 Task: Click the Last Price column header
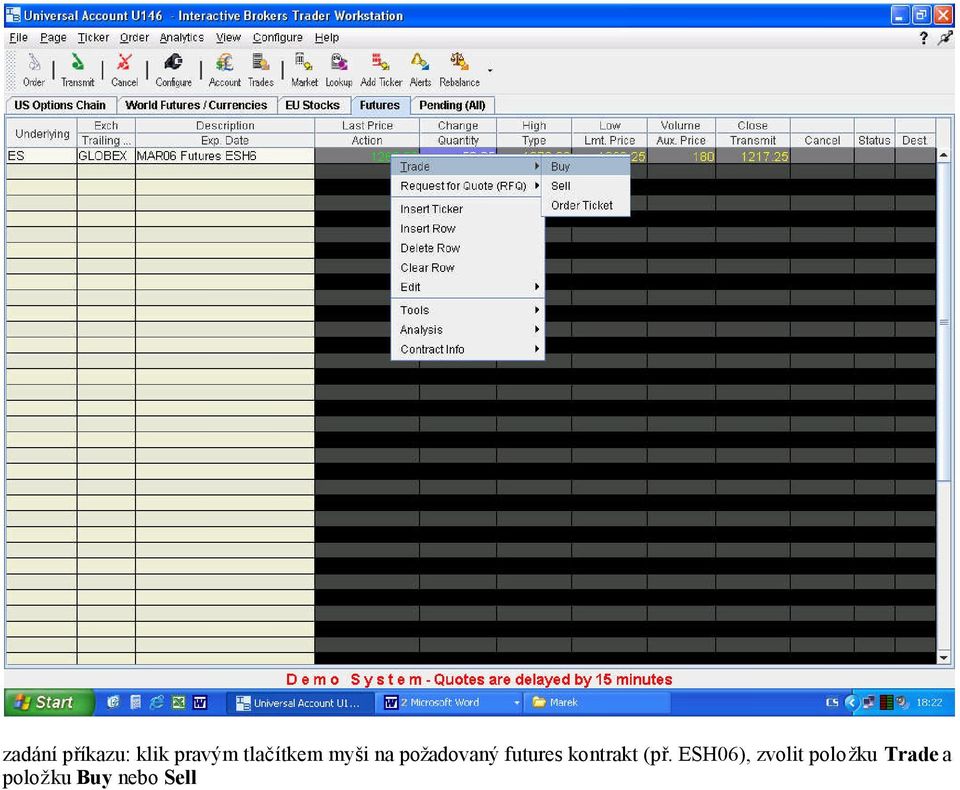367,126
